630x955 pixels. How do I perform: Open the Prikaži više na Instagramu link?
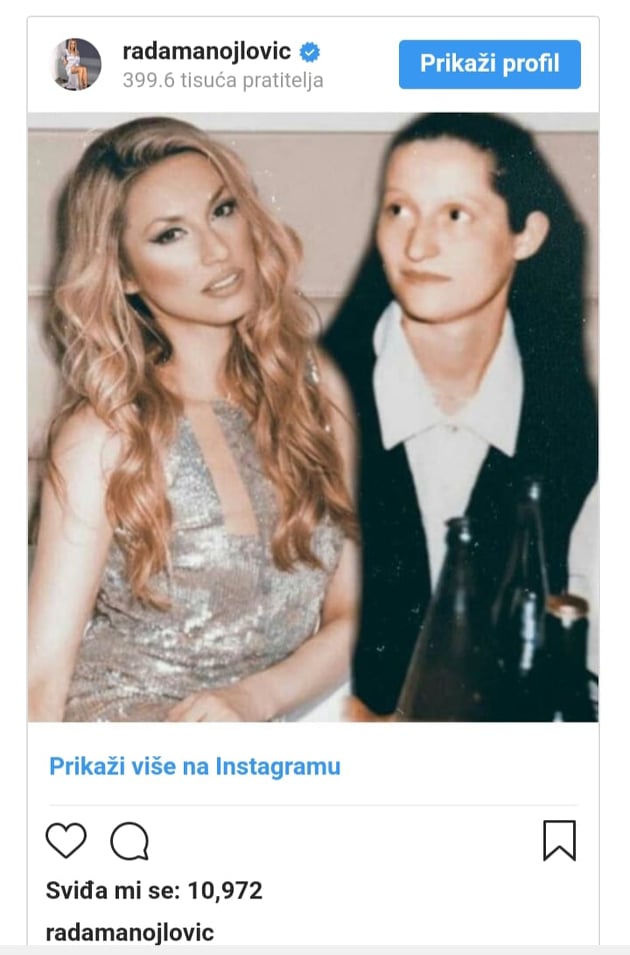194,766
